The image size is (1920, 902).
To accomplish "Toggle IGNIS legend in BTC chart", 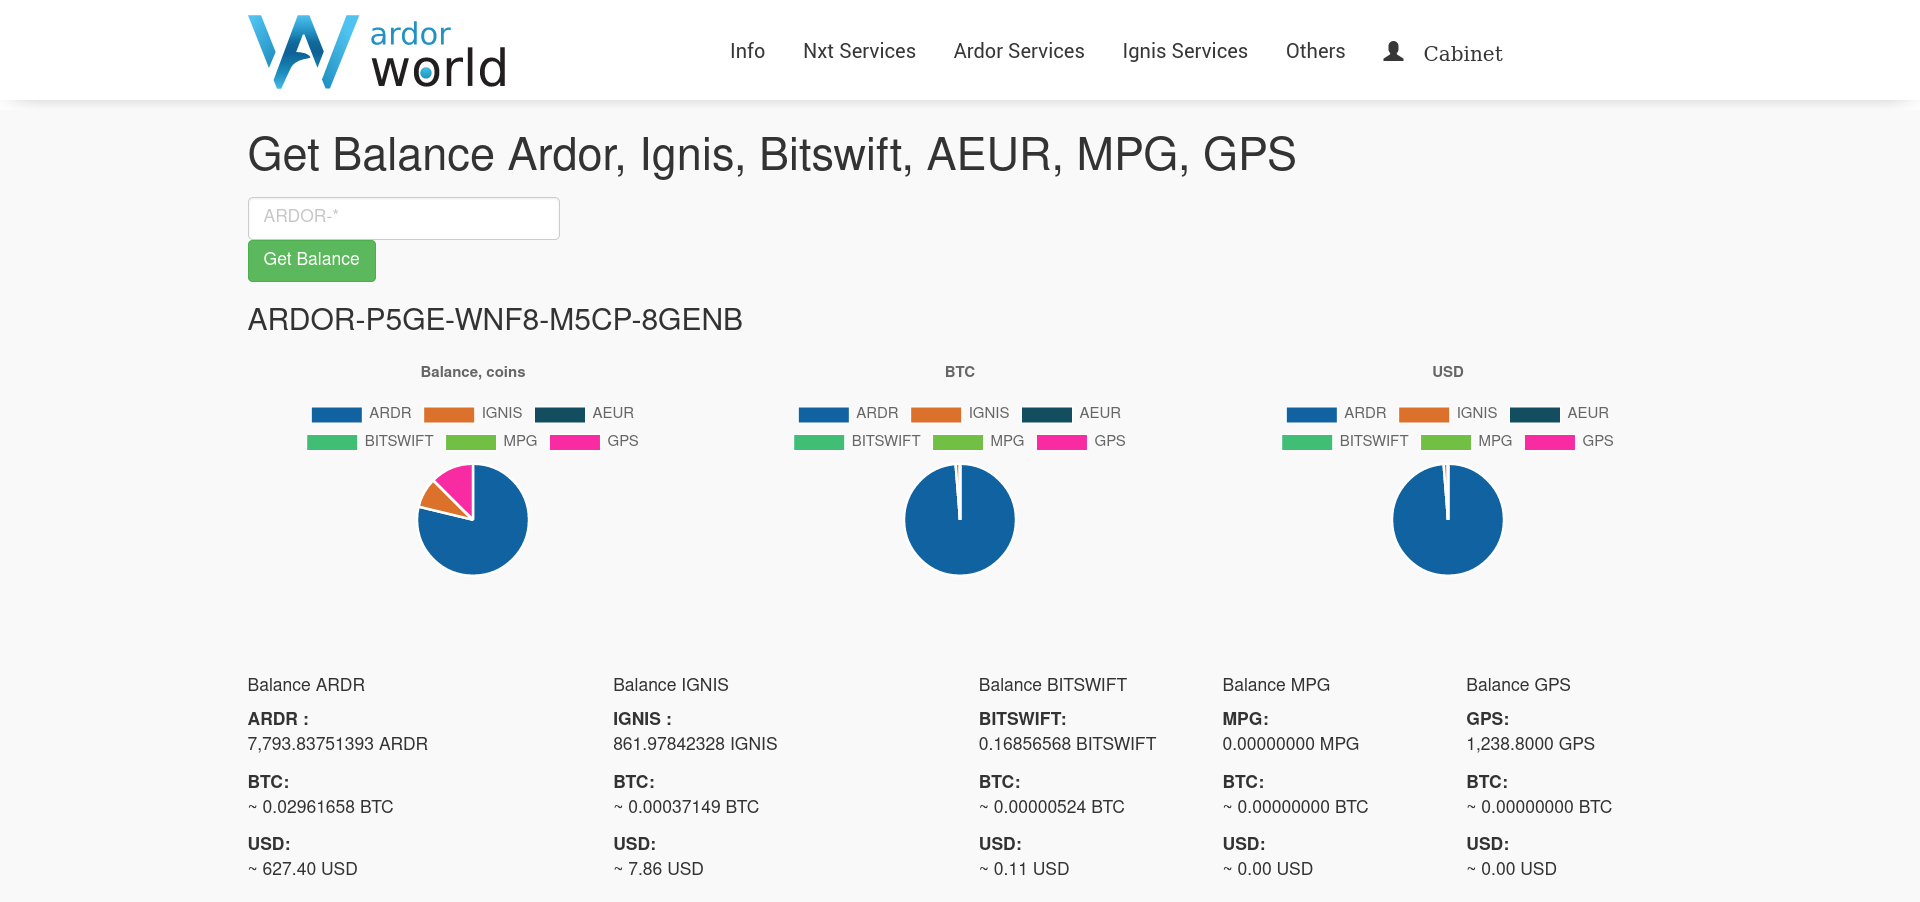I will [x=960, y=413].
